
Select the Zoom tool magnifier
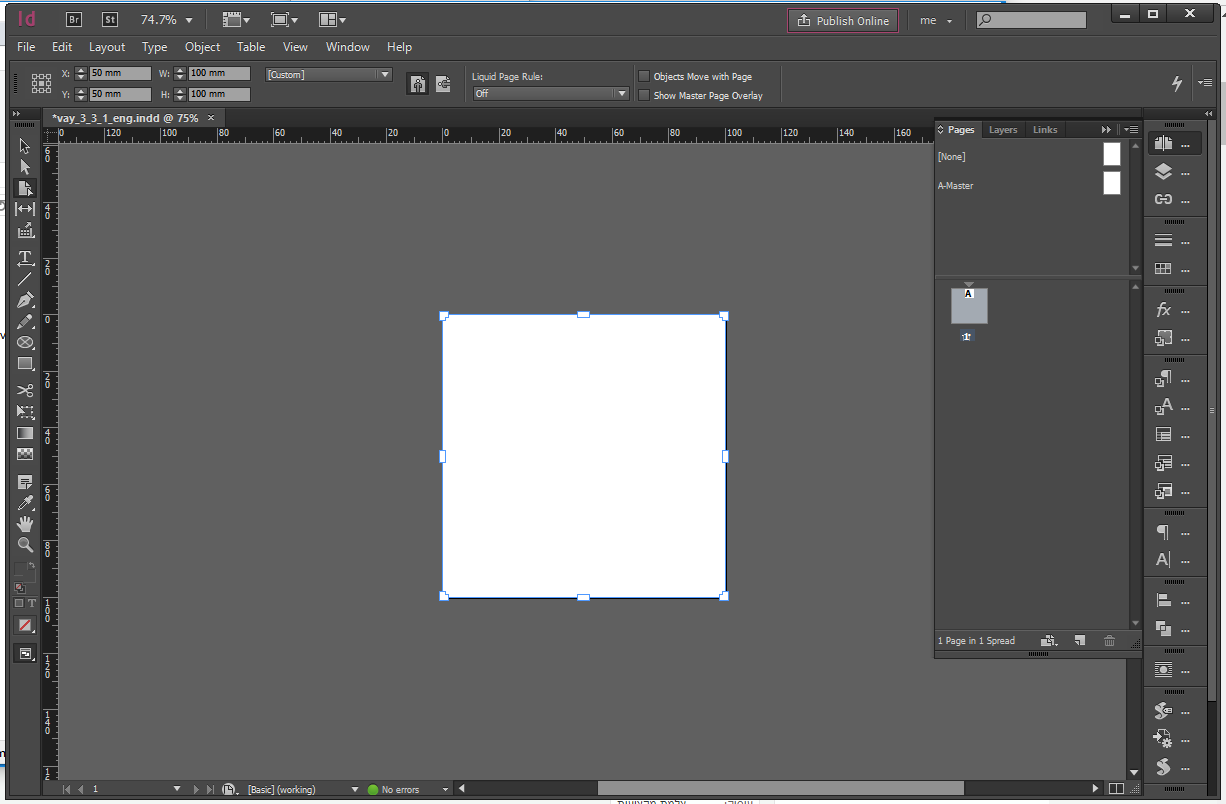[x=25, y=545]
